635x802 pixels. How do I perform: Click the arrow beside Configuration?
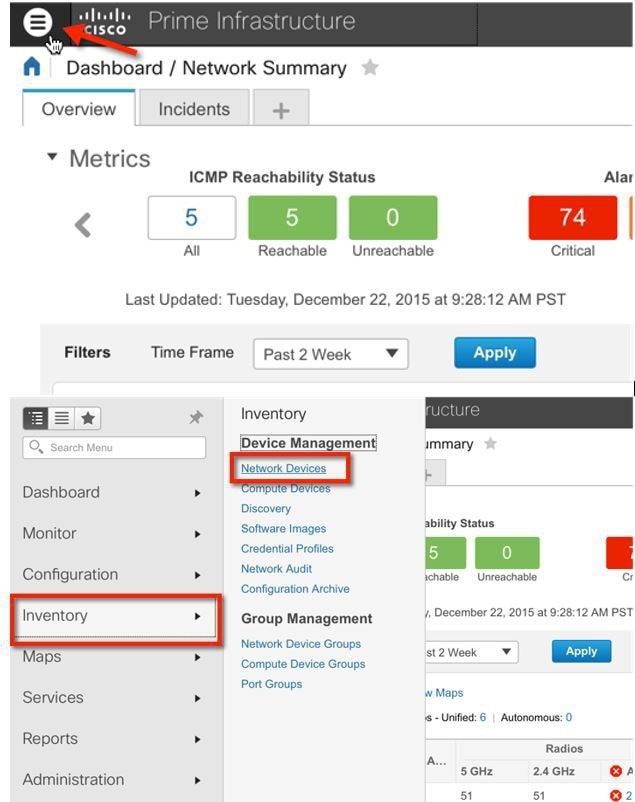[x=198, y=575]
